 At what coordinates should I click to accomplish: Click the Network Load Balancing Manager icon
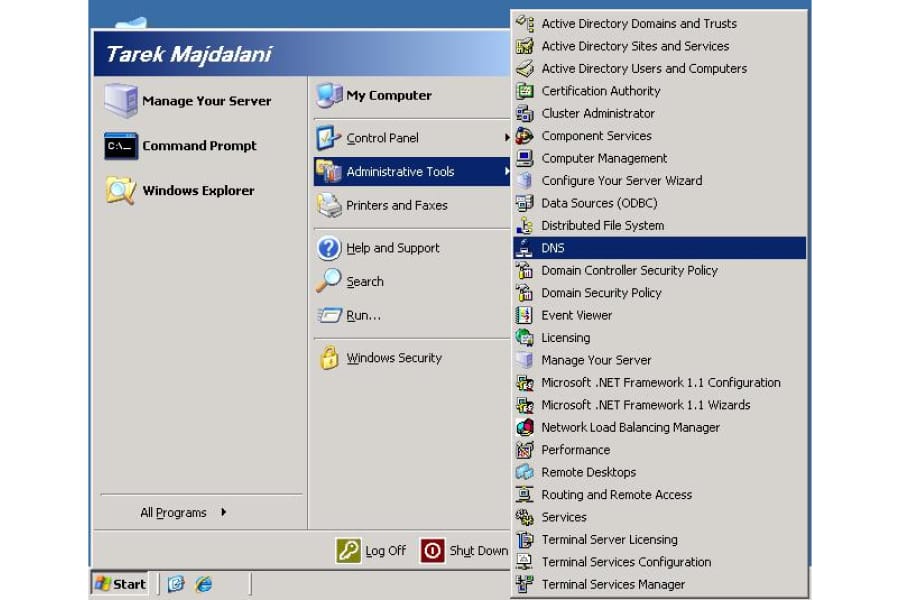click(x=524, y=427)
